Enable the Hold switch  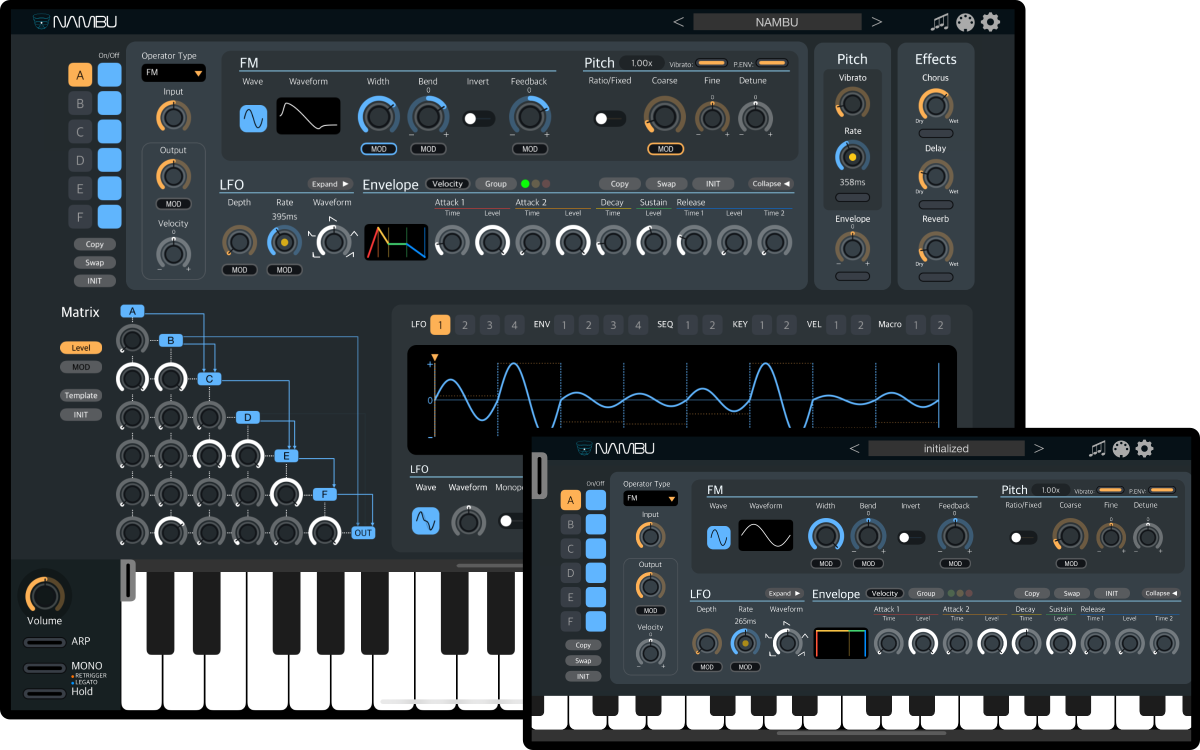[x=43, y=692]
